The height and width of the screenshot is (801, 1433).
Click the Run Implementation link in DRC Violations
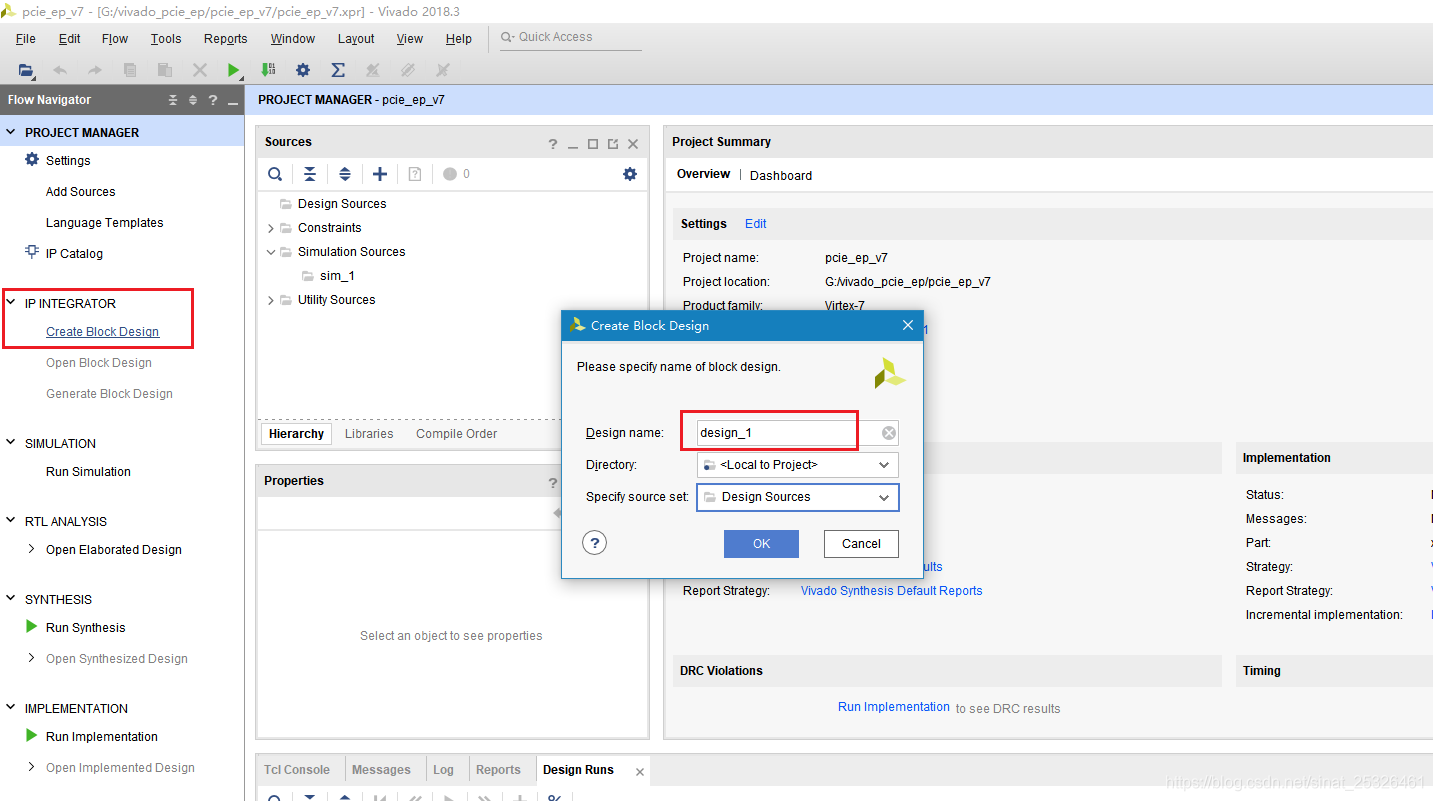click(894, 707)
